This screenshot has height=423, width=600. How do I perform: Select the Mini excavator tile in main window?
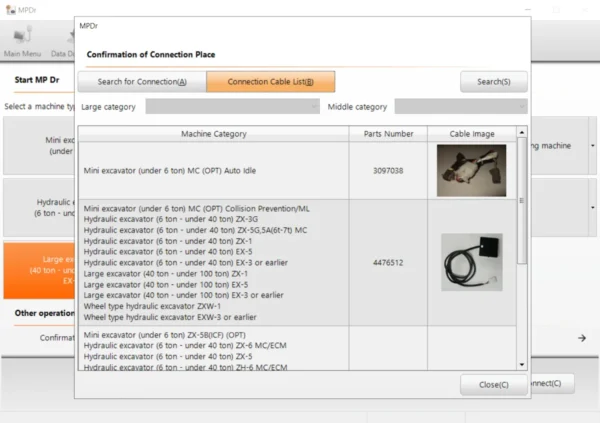coord(39,145)
